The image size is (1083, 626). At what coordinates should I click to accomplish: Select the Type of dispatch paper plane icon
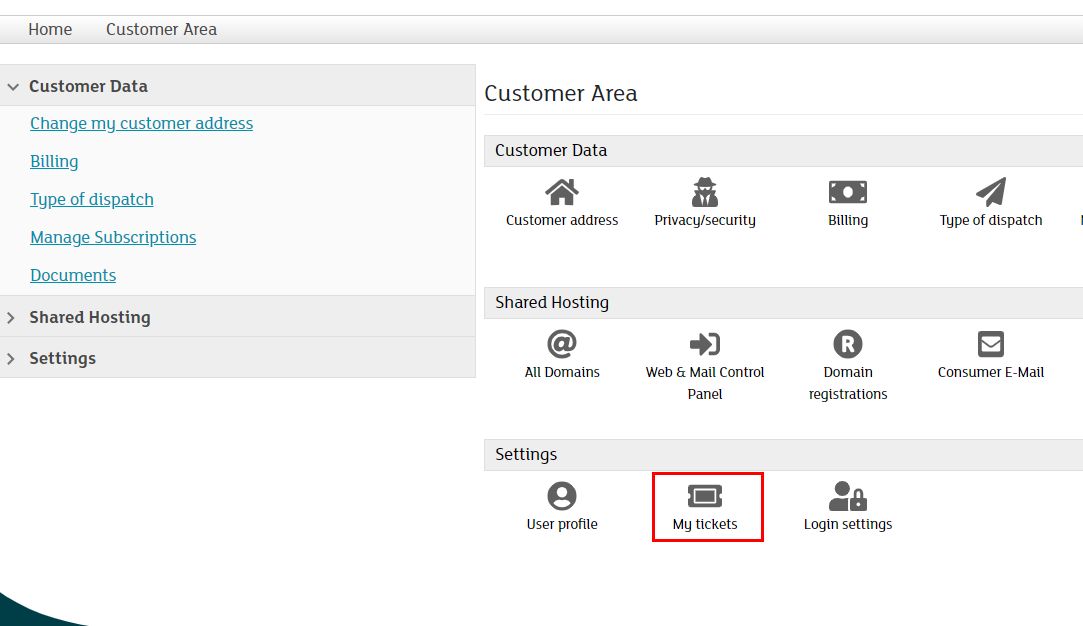click(x=990, y=192)
